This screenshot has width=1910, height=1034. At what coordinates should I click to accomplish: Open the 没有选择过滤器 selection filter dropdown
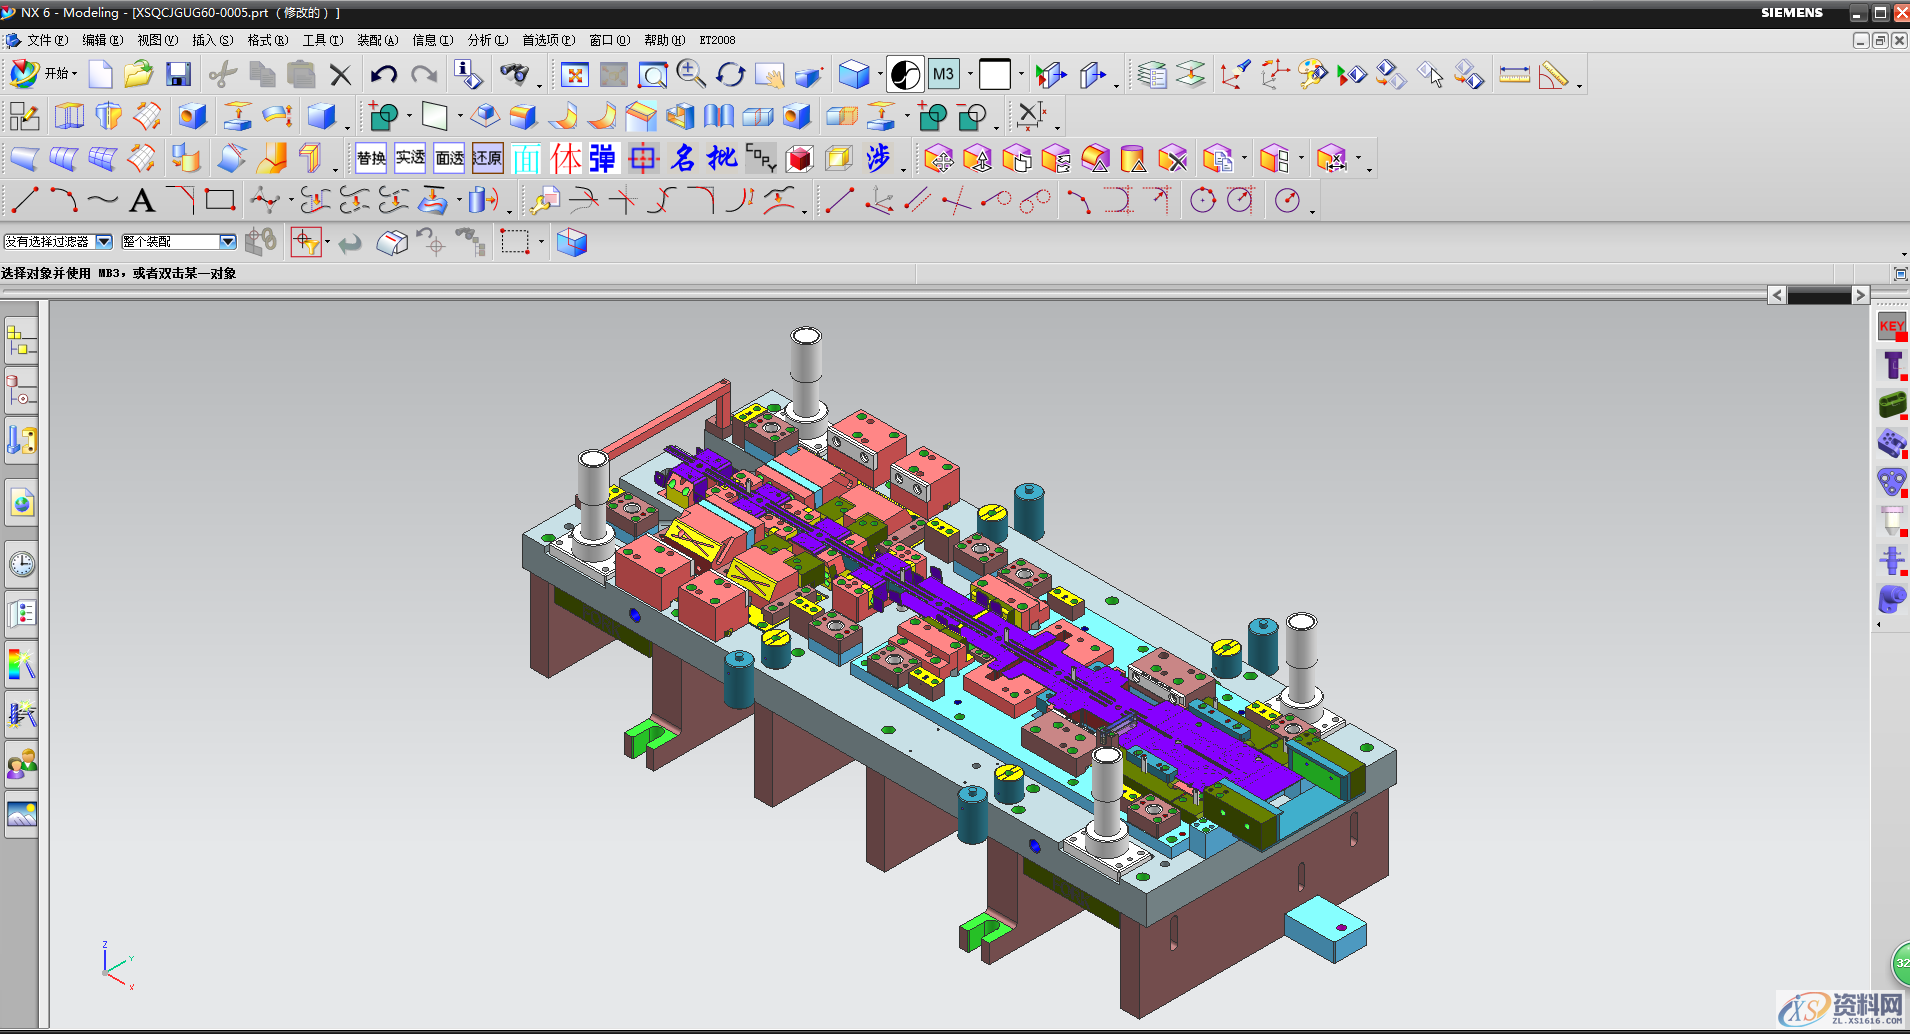pyautogui.click(x=104, y=242)
